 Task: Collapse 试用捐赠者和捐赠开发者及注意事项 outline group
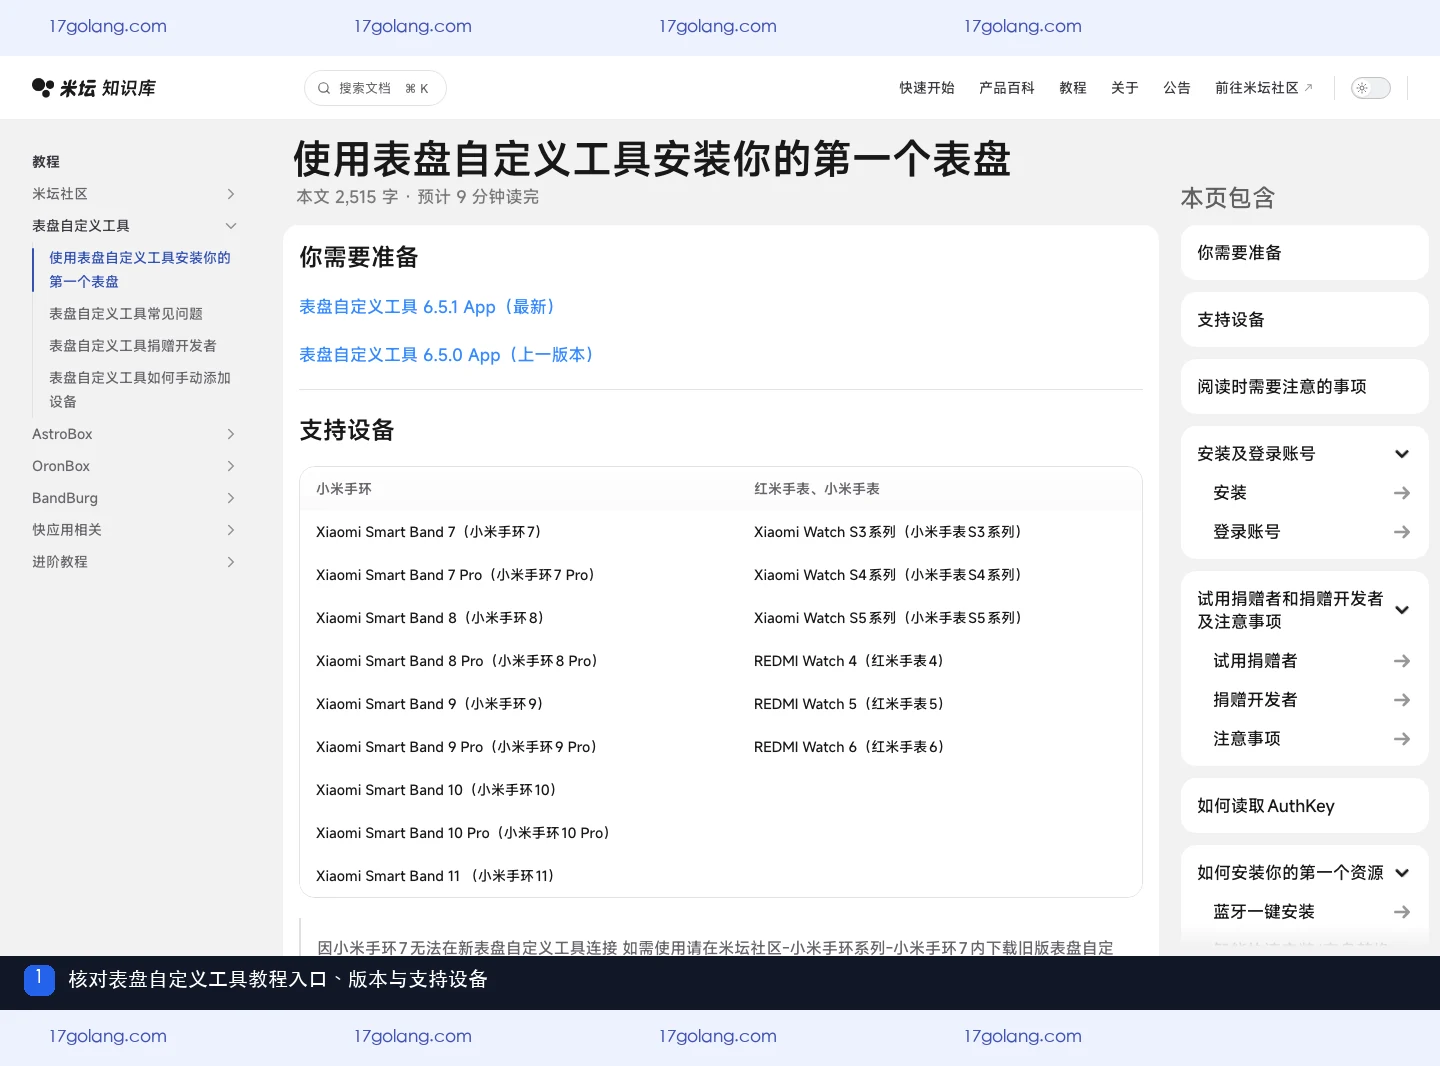[x=1402, y=610]
